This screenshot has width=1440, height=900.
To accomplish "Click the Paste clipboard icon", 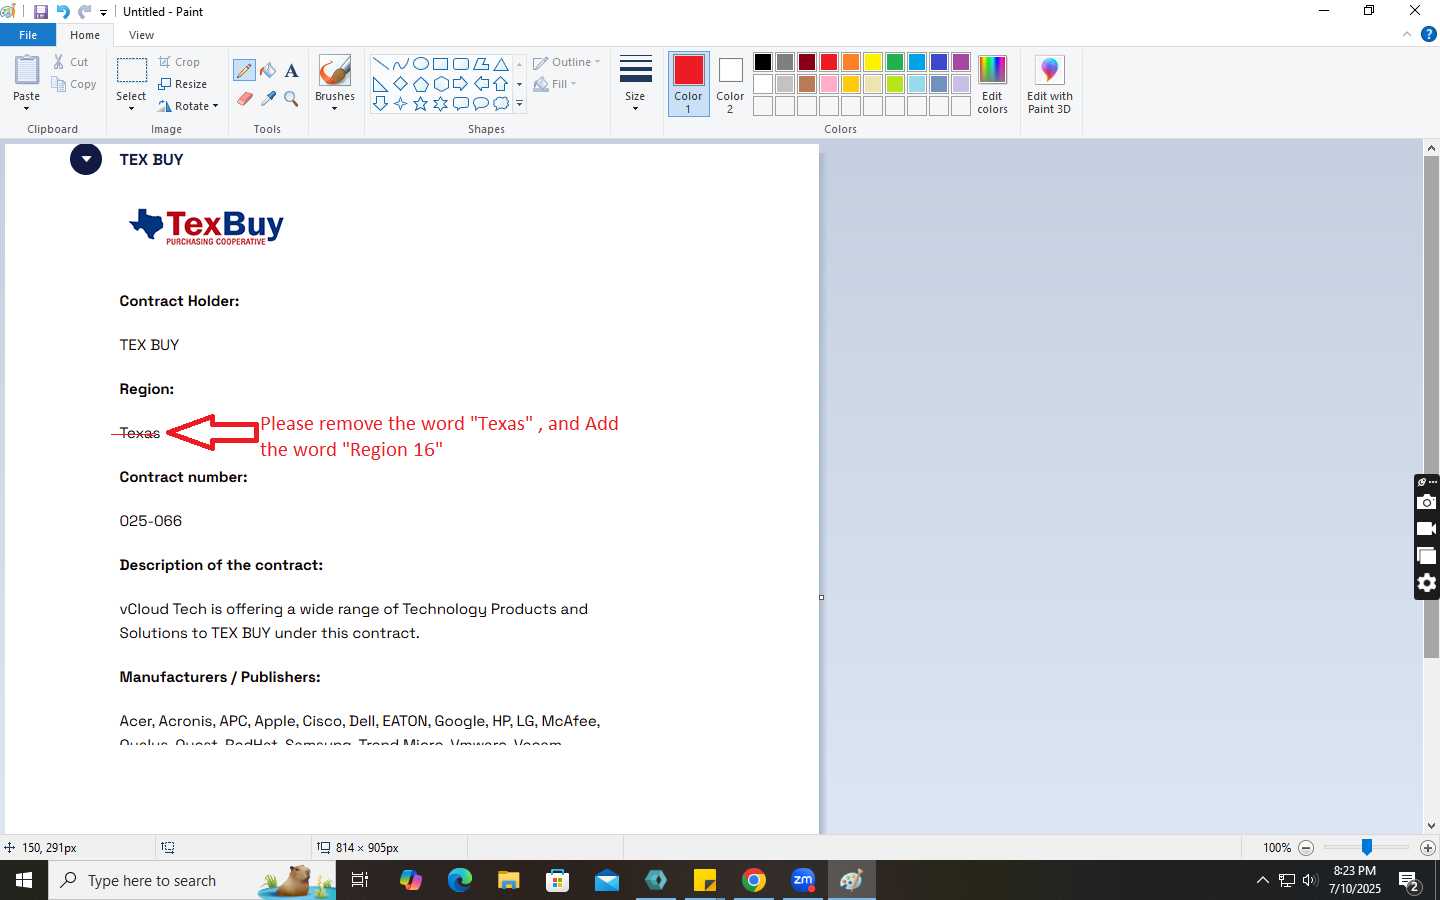I will pos(27,71).
